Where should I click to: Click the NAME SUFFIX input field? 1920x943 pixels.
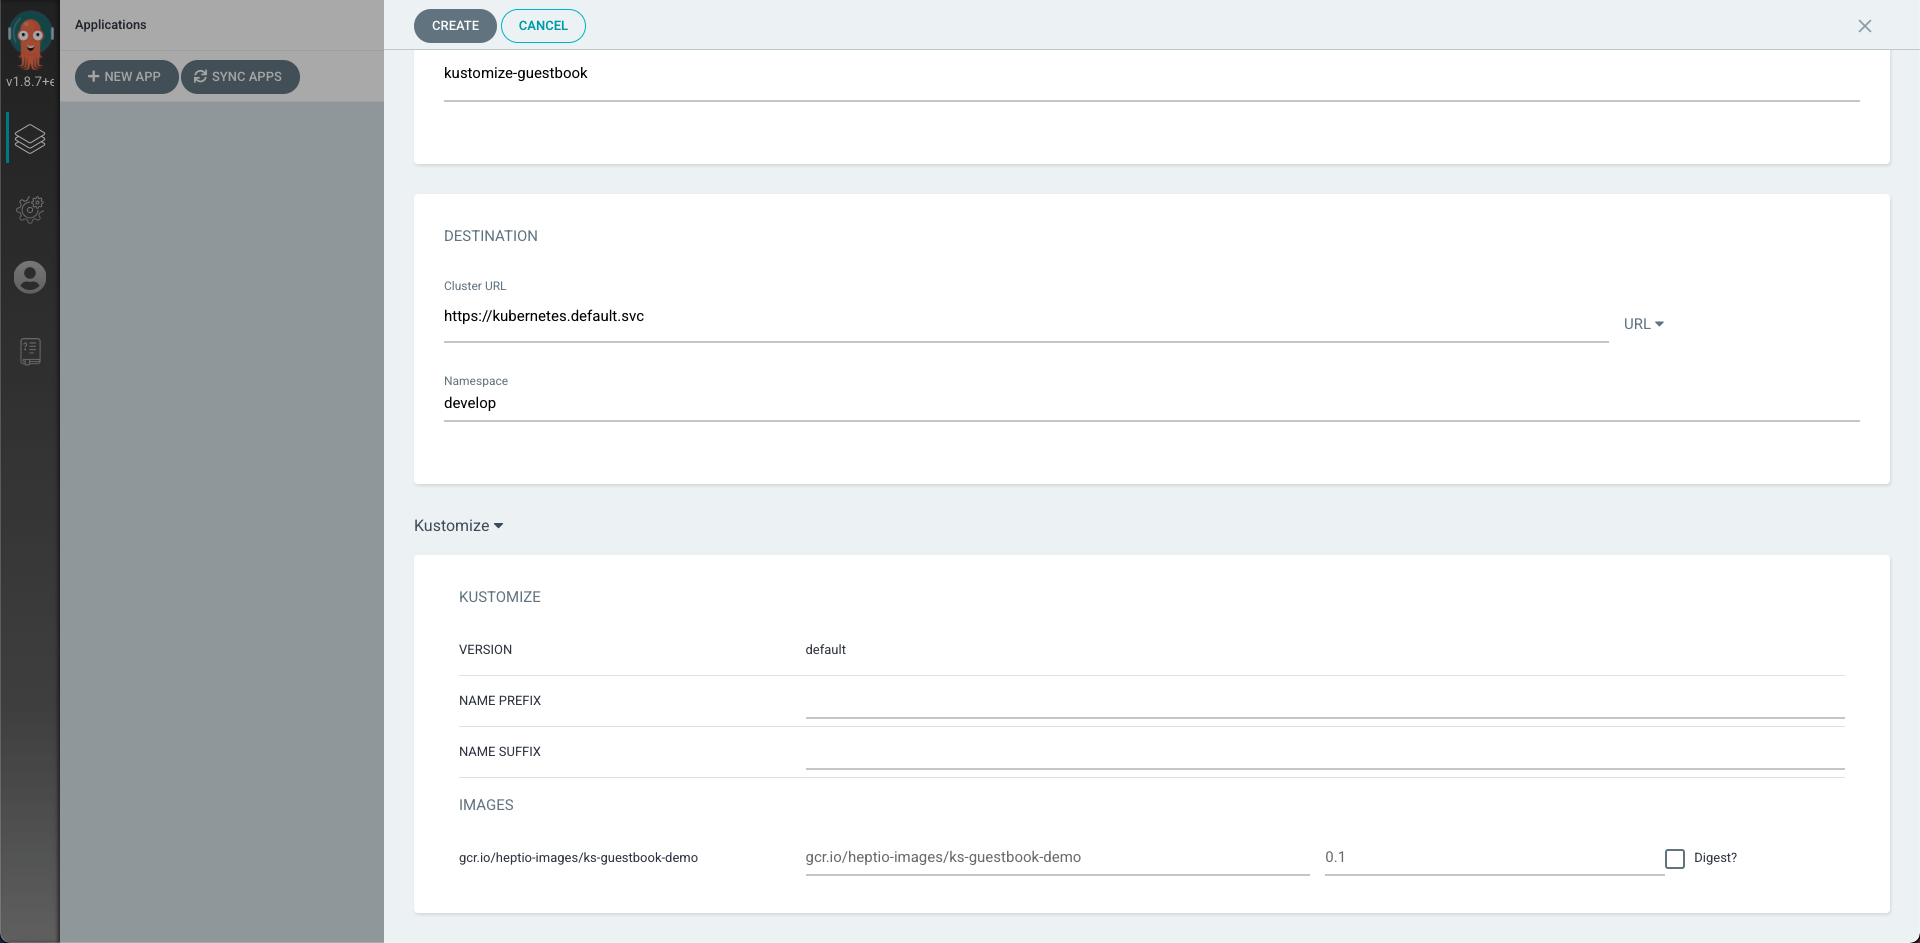(x=1324, y=754)
